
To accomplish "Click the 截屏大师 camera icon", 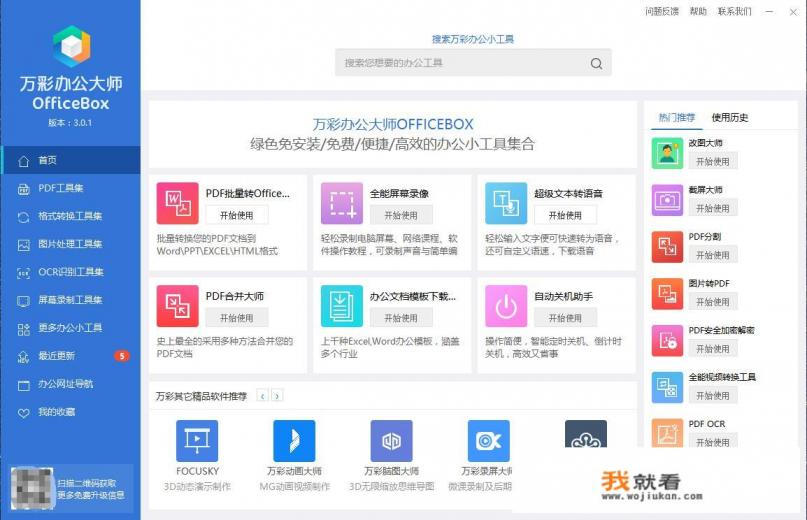I will 667,200.
